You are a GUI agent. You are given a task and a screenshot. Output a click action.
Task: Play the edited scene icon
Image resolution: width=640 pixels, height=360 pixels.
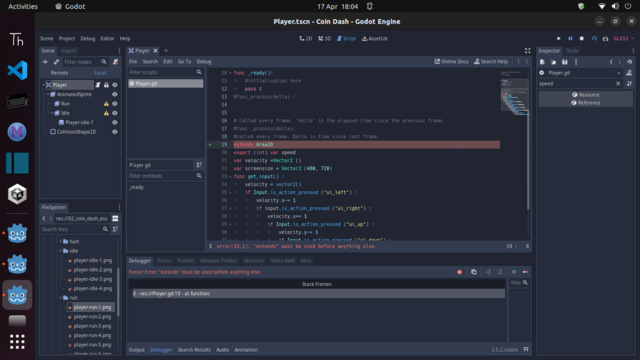point(594,38)
